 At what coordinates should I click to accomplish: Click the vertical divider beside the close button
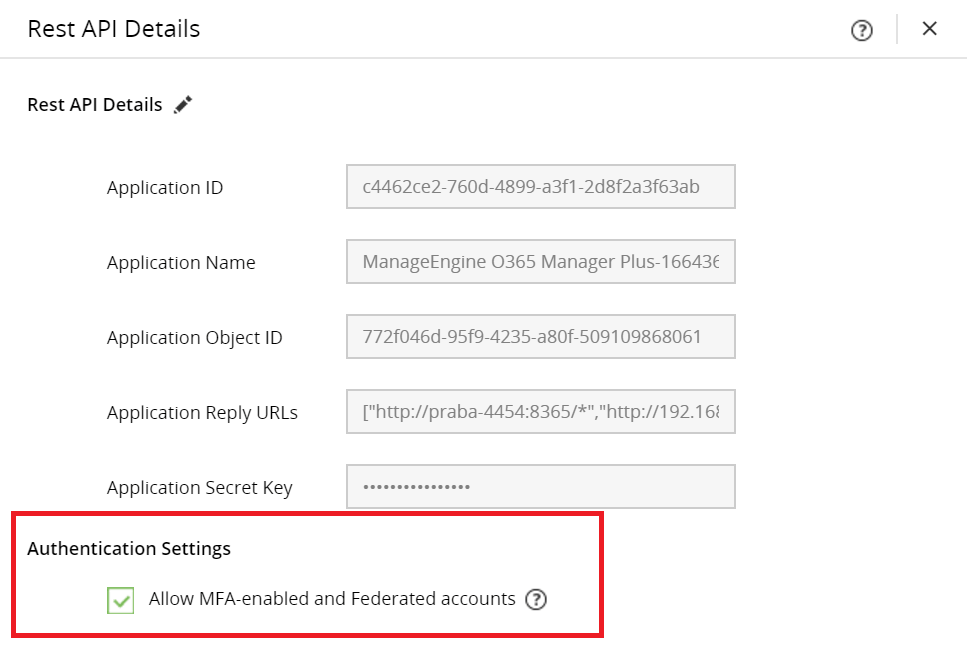(x=897, y=29)
